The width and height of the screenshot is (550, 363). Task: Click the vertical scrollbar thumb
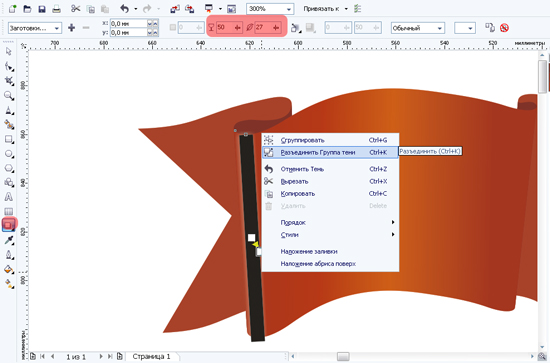click(x=543, y=77)
